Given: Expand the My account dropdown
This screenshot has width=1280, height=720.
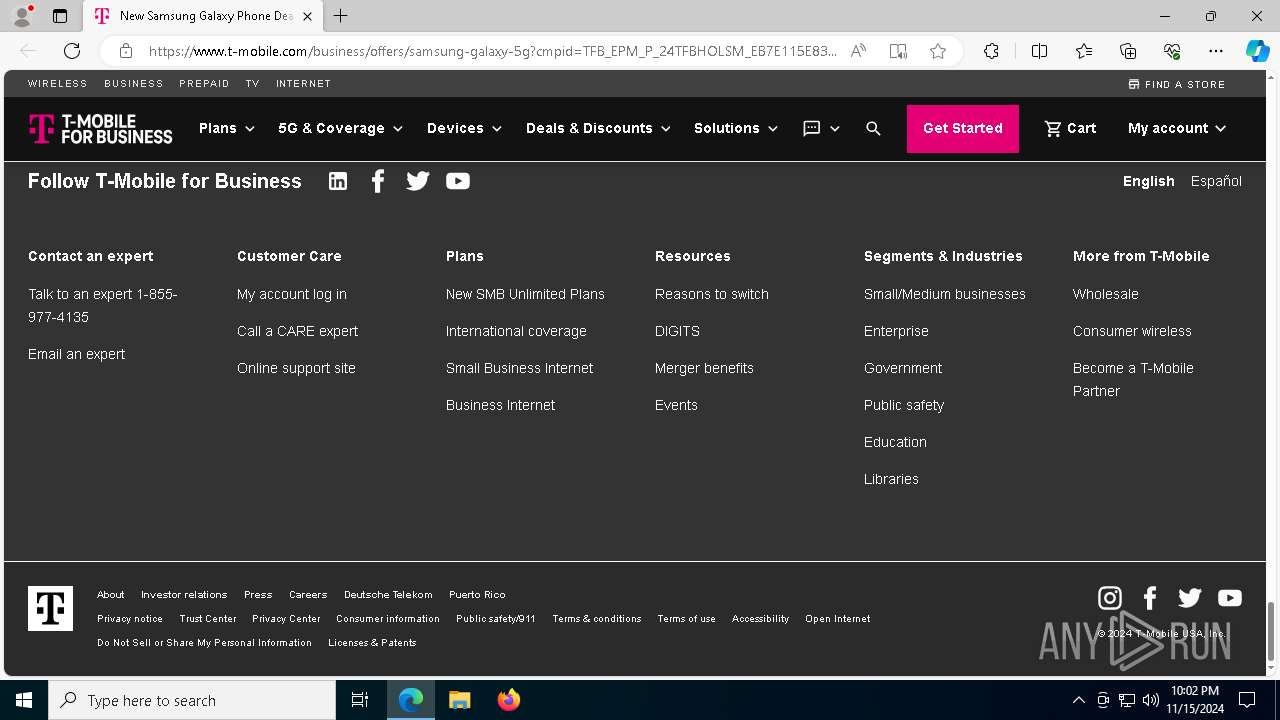Looking at the screenshot, I should click(1177, 128).
